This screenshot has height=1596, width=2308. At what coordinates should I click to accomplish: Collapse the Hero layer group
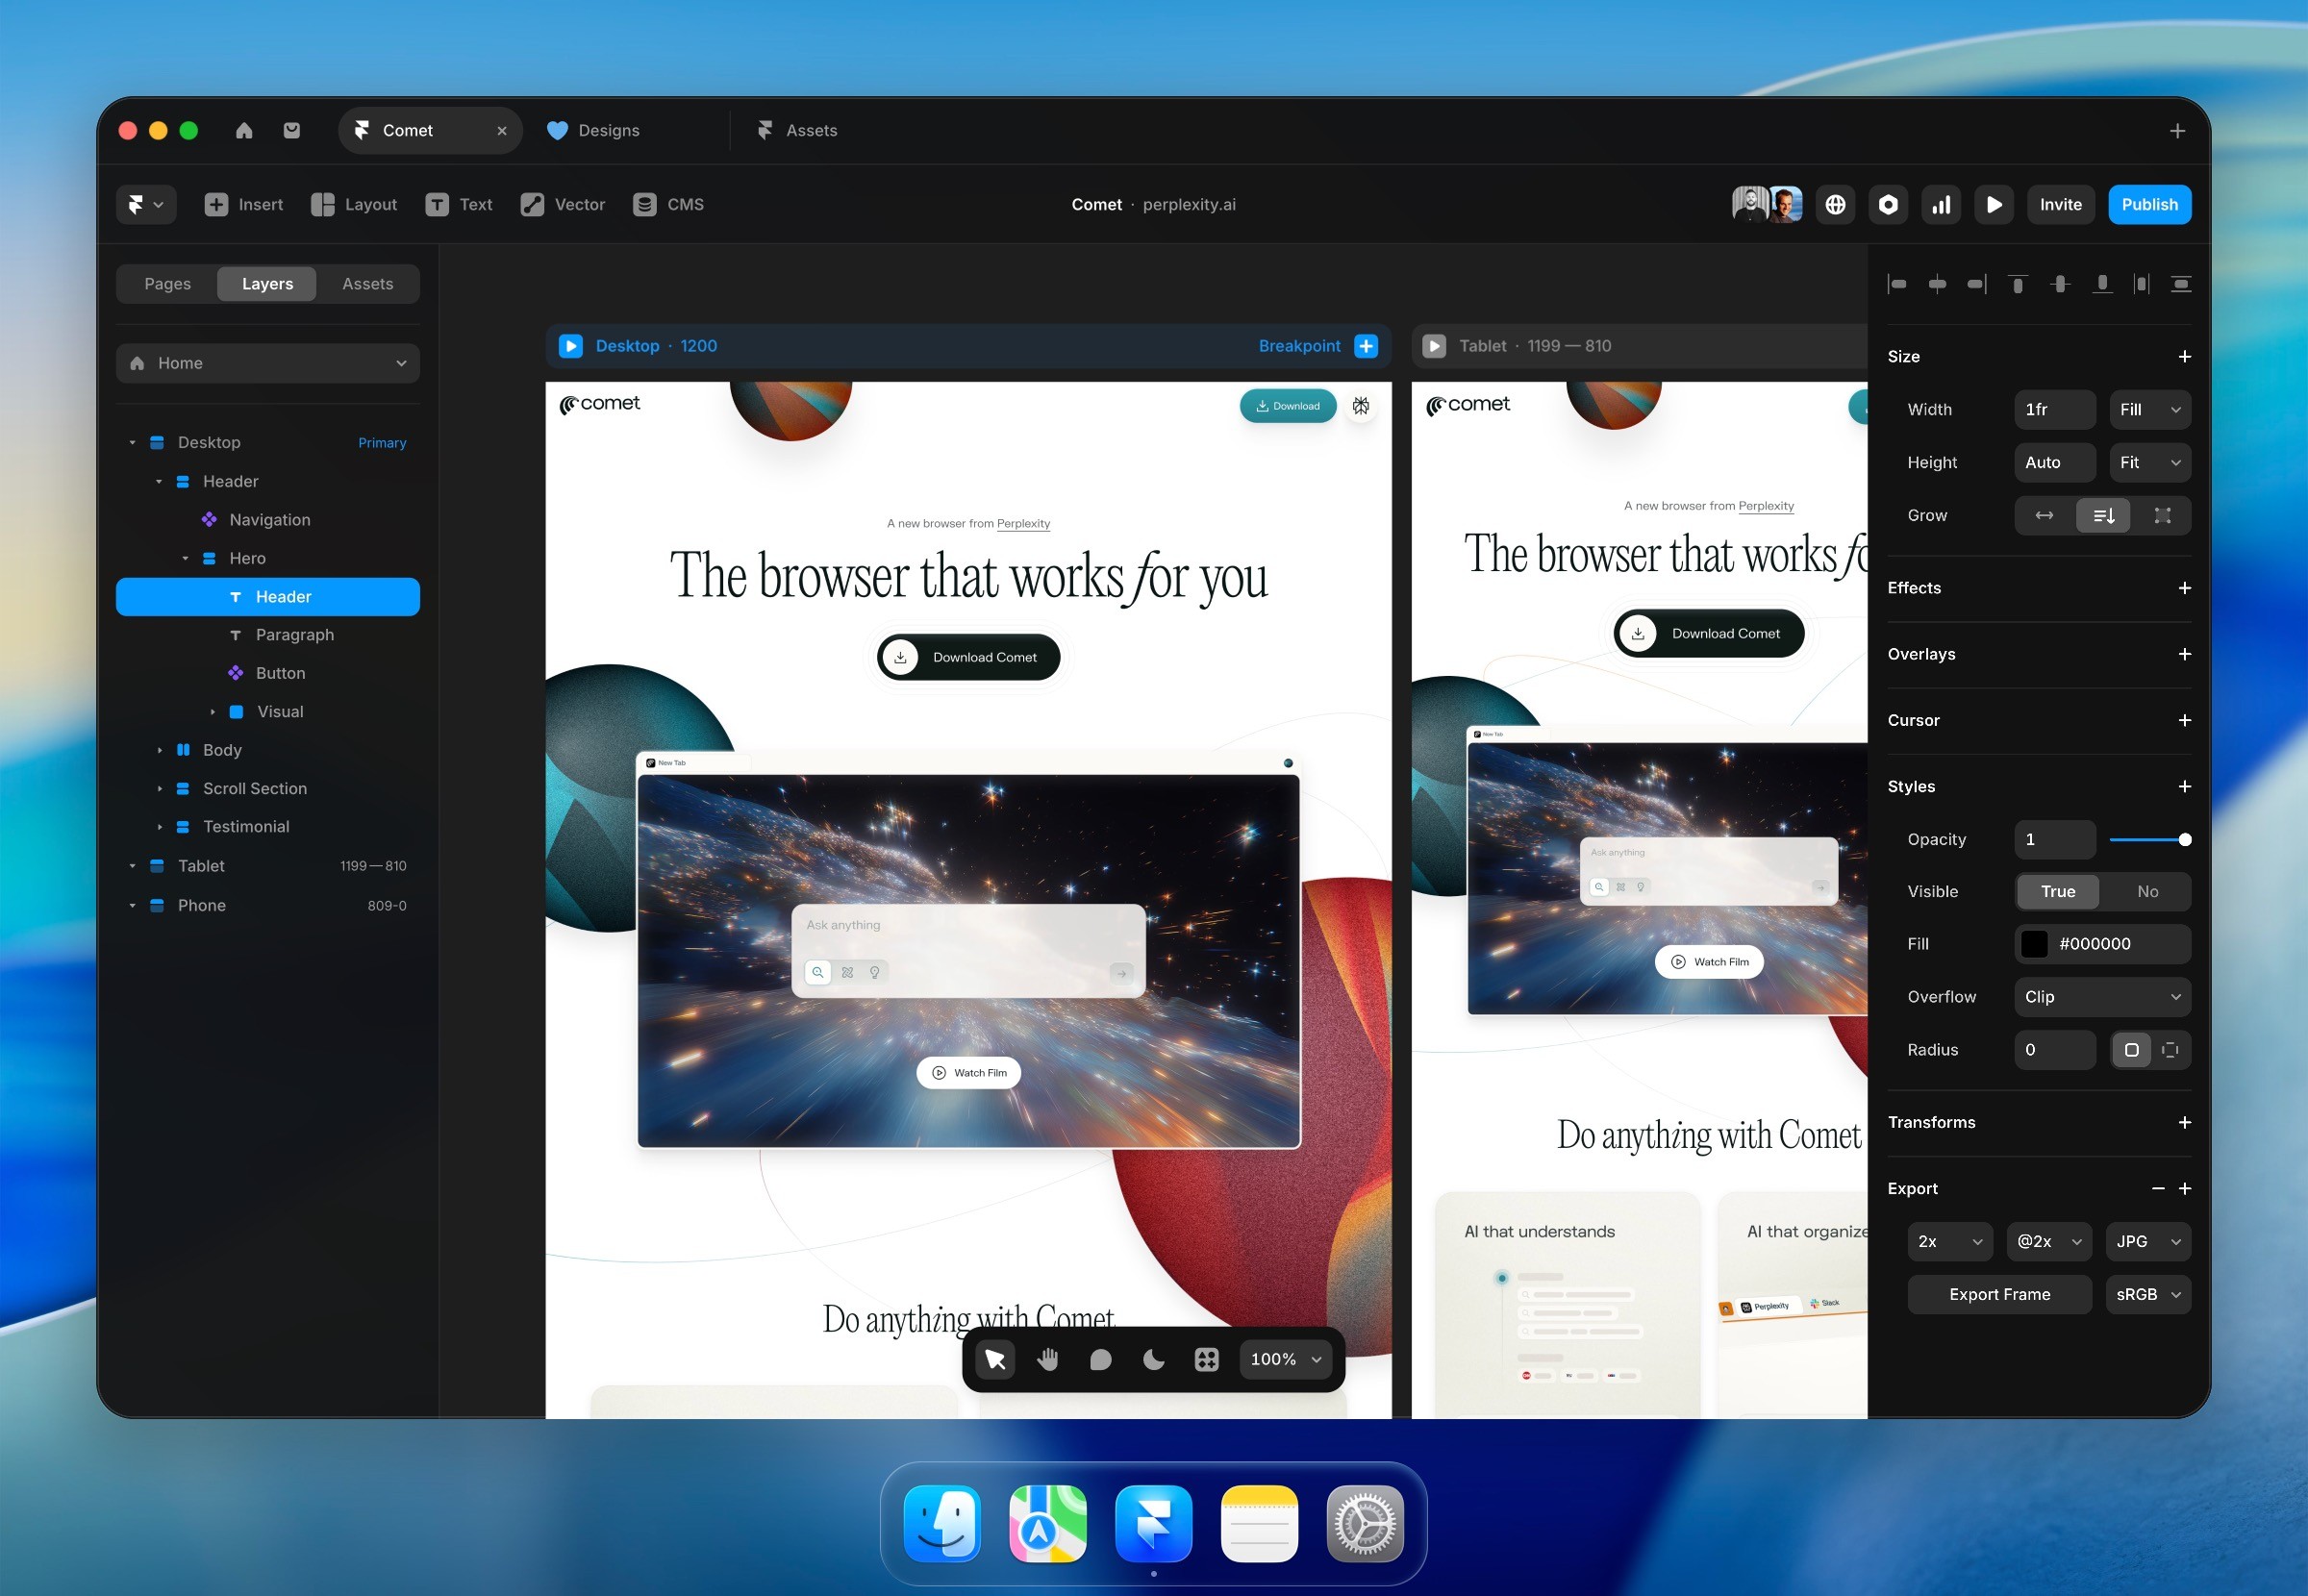(x=185, y=558)
